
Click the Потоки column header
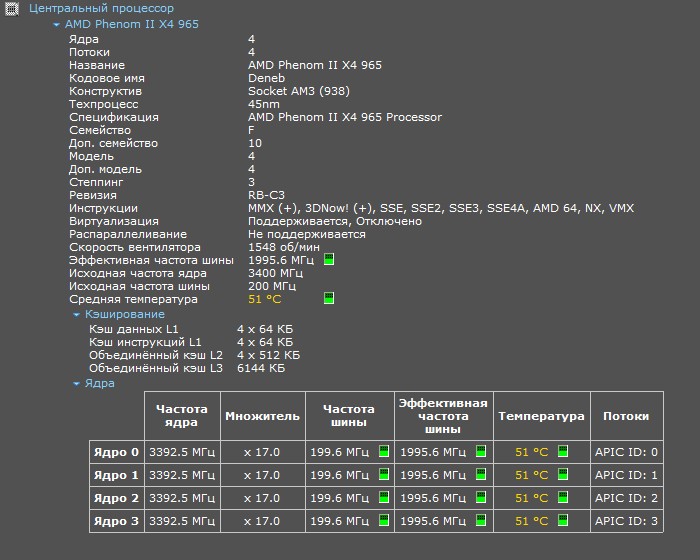pos(626,416)
